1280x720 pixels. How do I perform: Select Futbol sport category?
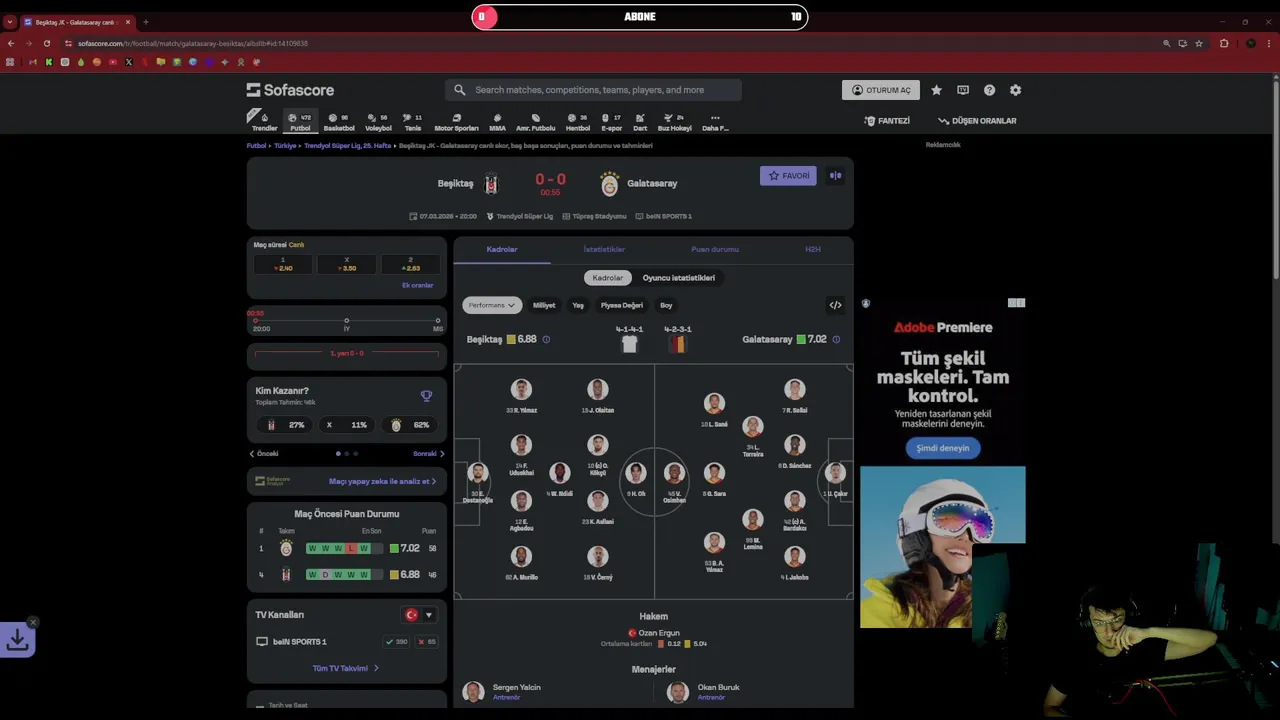[x=300, y=122]
